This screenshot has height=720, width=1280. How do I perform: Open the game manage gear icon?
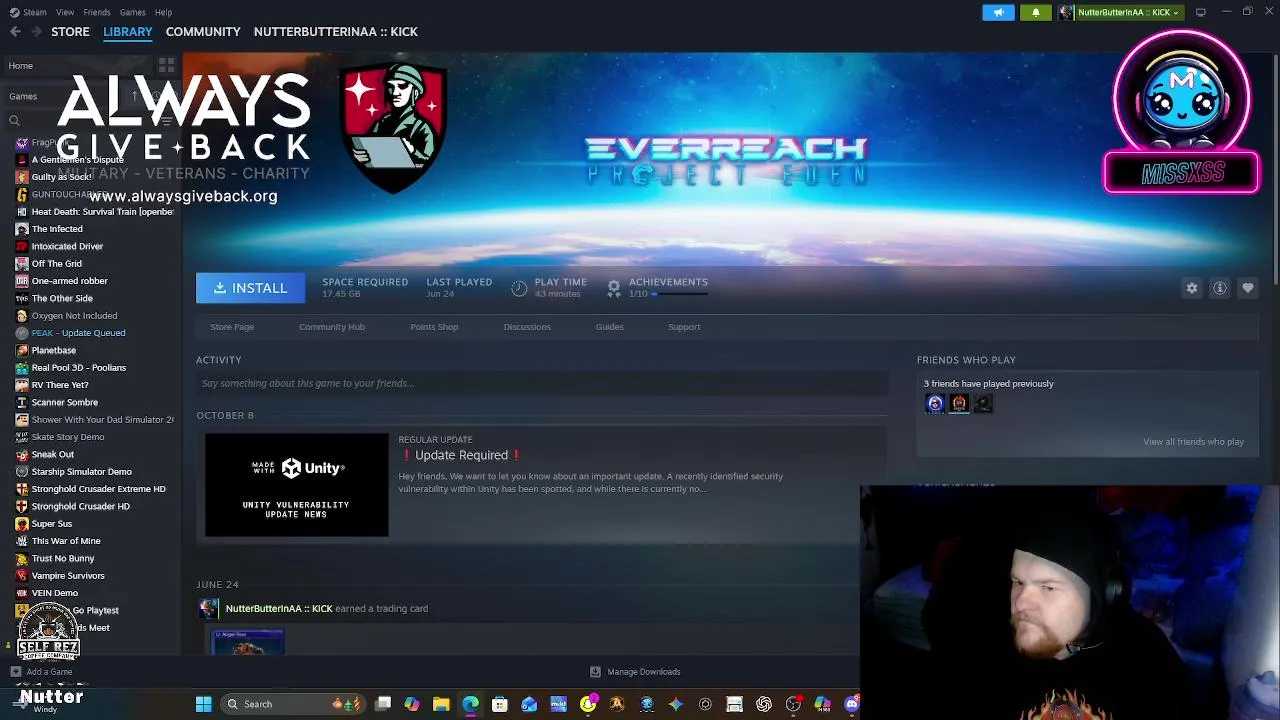1192,288
